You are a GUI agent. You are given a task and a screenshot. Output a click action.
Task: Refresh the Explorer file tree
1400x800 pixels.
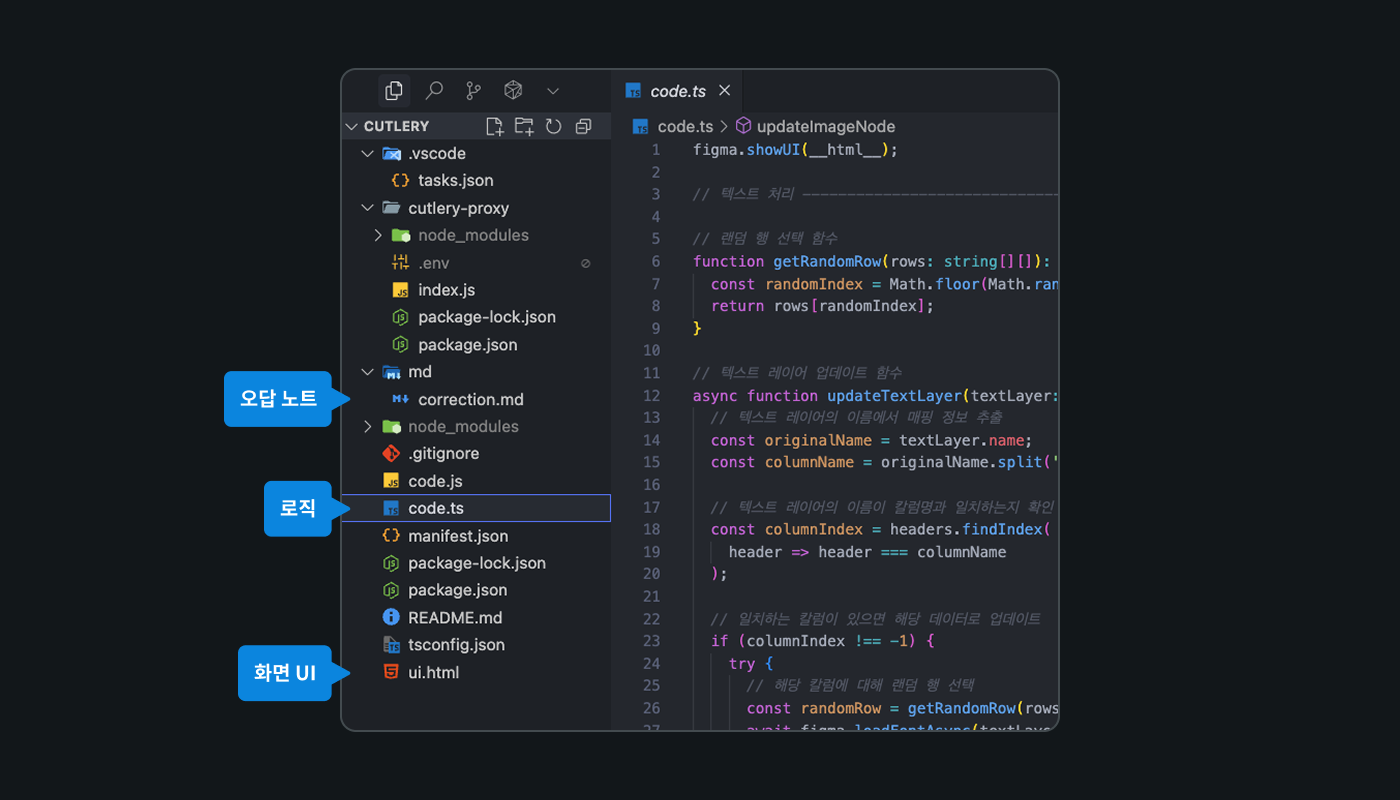coord(553,126)
